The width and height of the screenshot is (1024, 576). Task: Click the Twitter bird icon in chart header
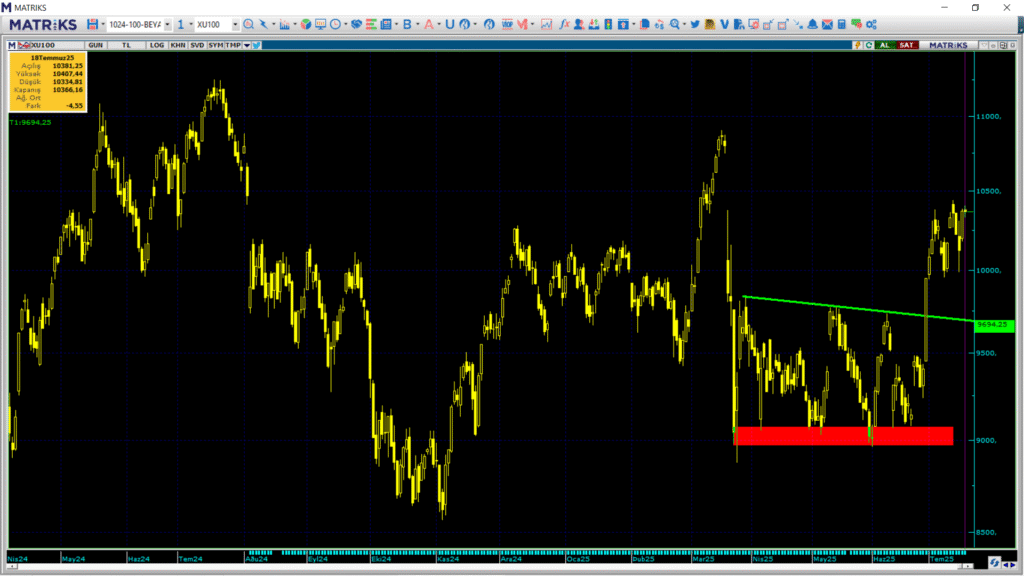(257, 45)
